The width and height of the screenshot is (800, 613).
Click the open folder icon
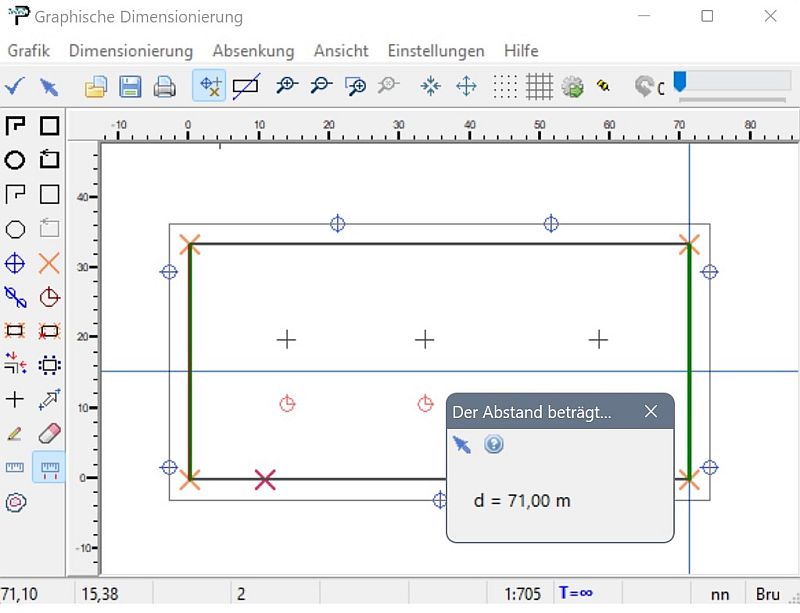tap(96, 87)
